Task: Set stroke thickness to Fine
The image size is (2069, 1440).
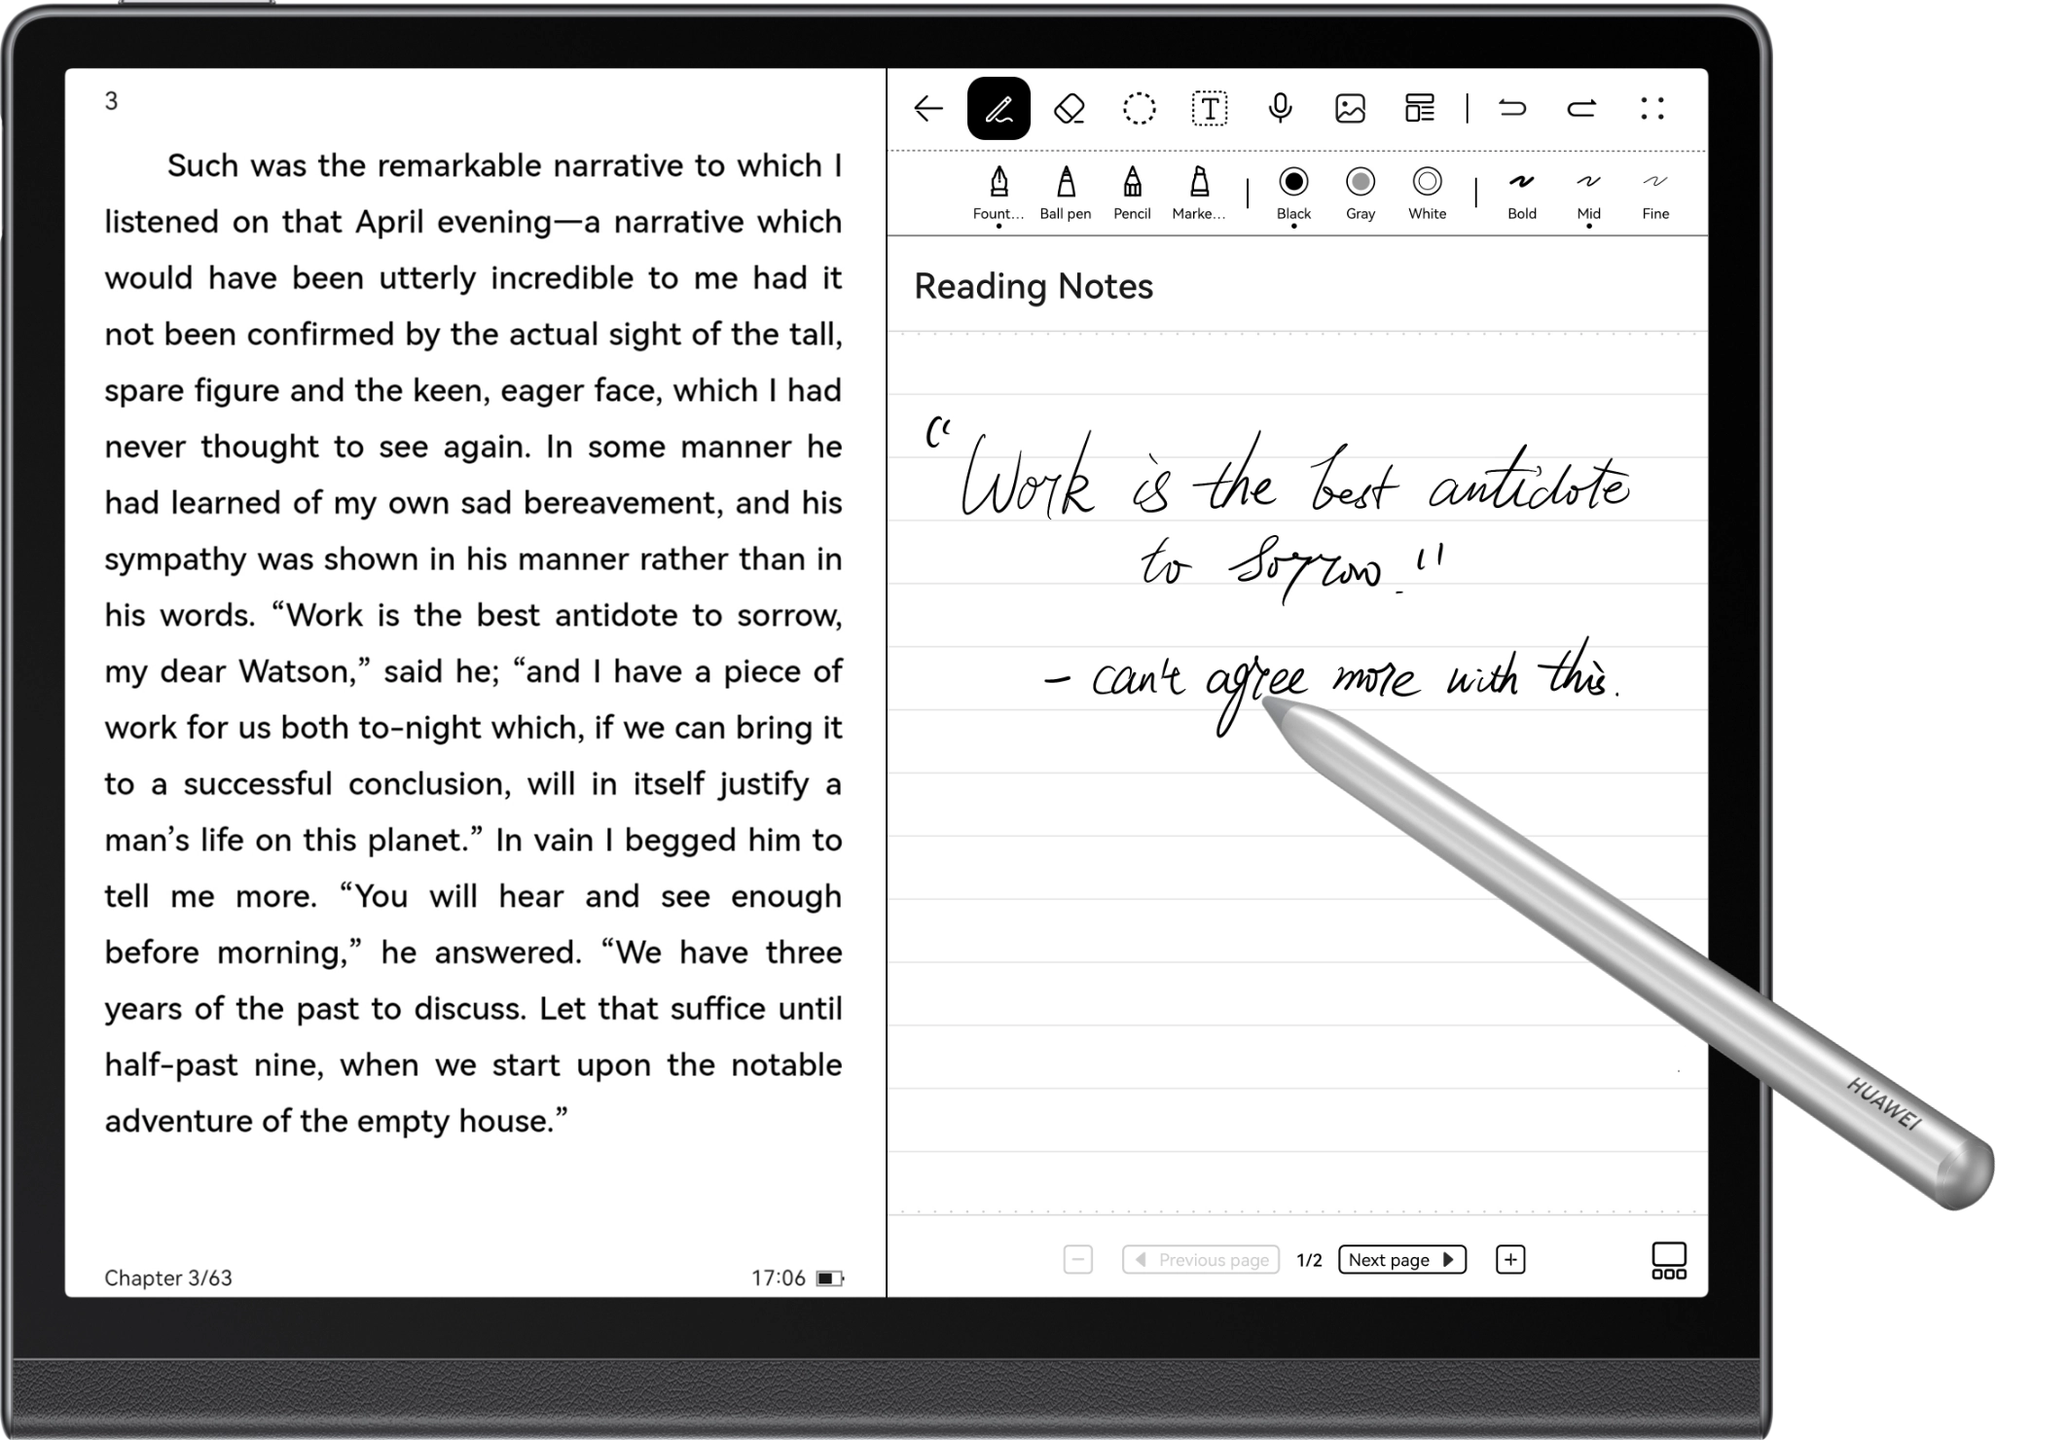Action: [1655, 192]
